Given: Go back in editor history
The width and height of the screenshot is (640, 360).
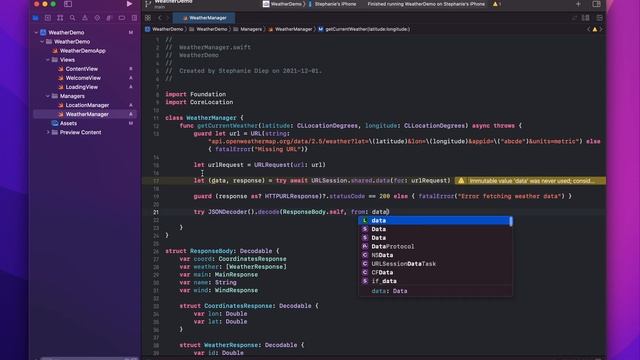Looking at the screenshot, I should 160,18.
